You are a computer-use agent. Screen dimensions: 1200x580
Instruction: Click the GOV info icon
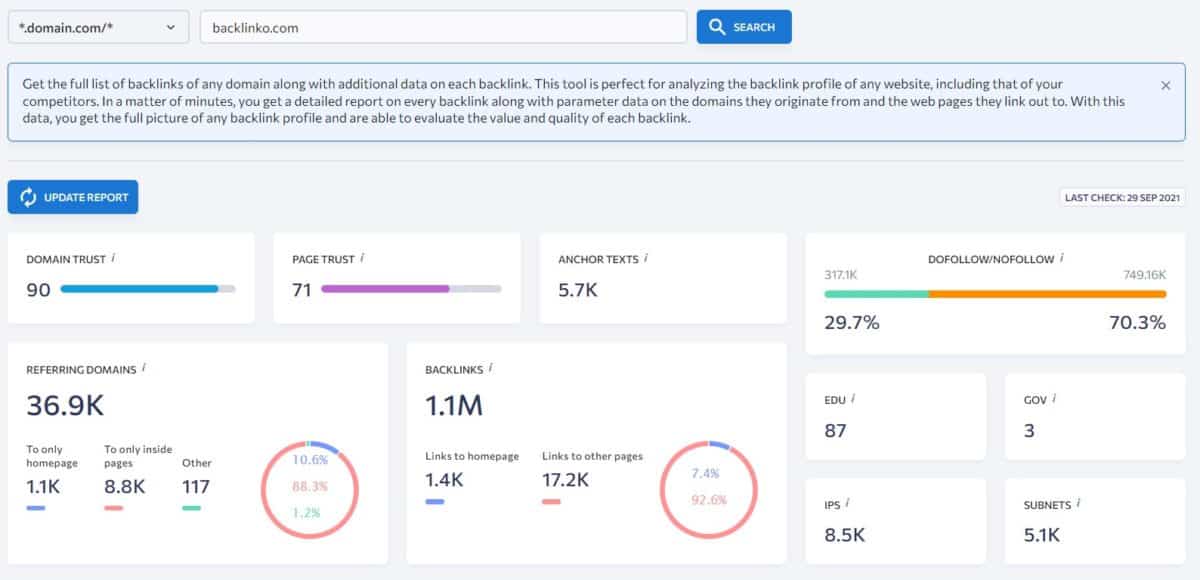coord(1055,399)
